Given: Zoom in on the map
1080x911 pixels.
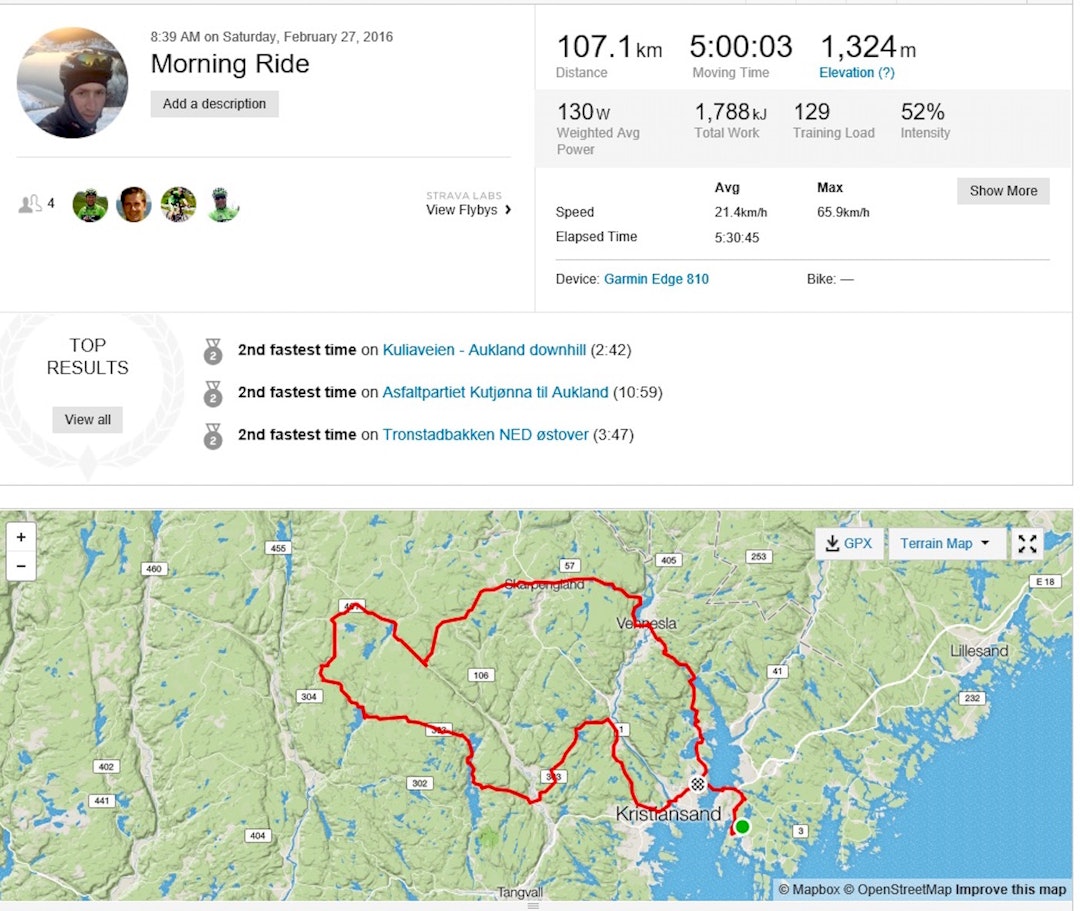Looking at the screenshot, I should pyautogui.click(x=21, y=537).
